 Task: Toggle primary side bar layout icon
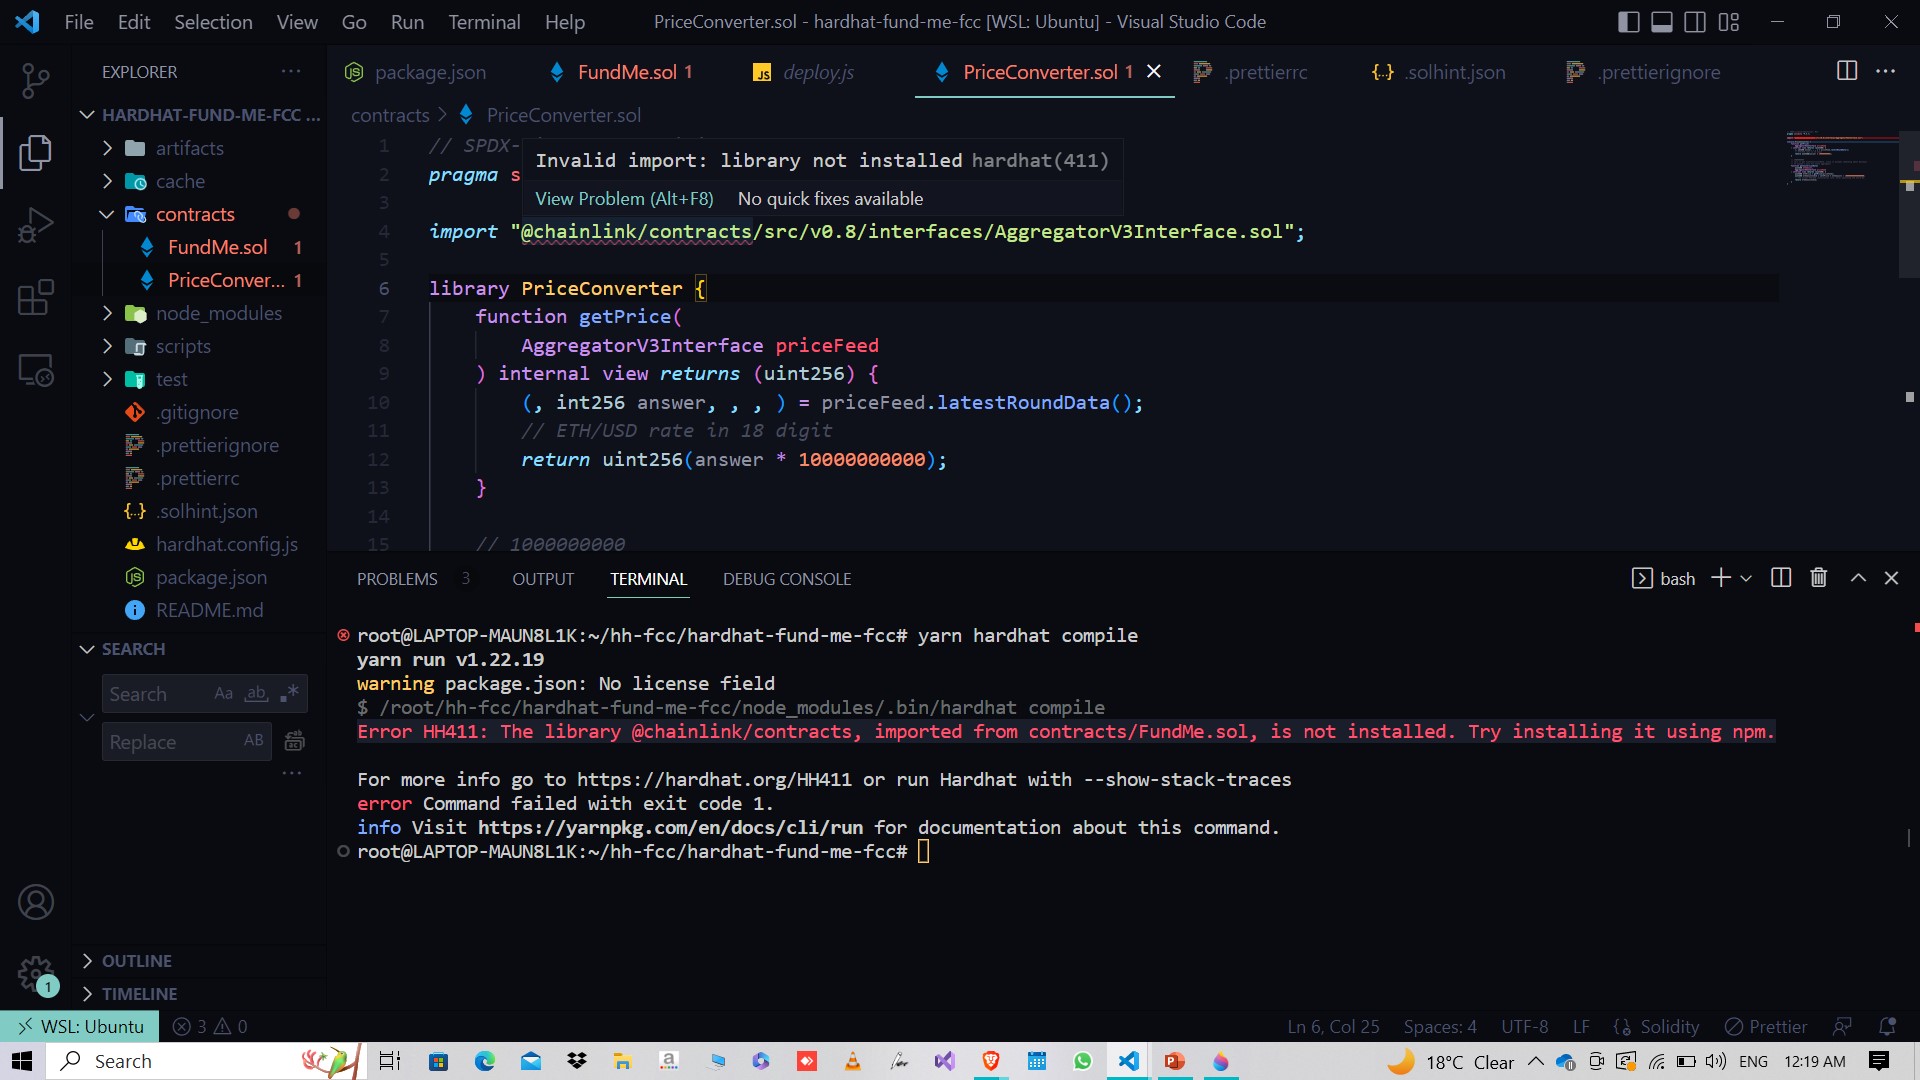click(1628, 22)
